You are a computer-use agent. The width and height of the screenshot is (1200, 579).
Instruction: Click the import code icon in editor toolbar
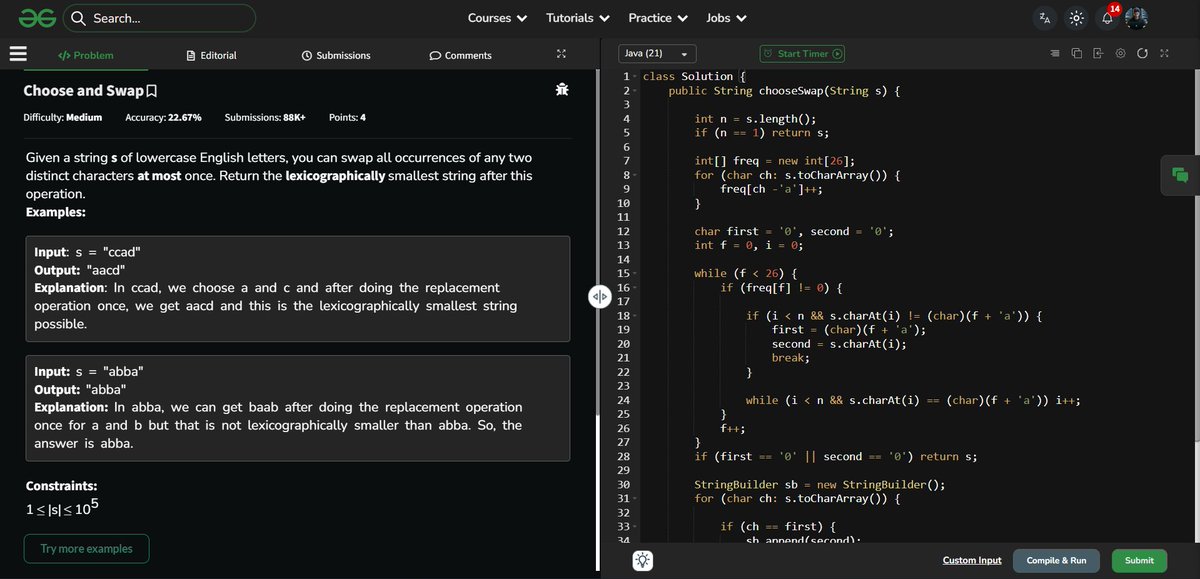point(1098,53)
